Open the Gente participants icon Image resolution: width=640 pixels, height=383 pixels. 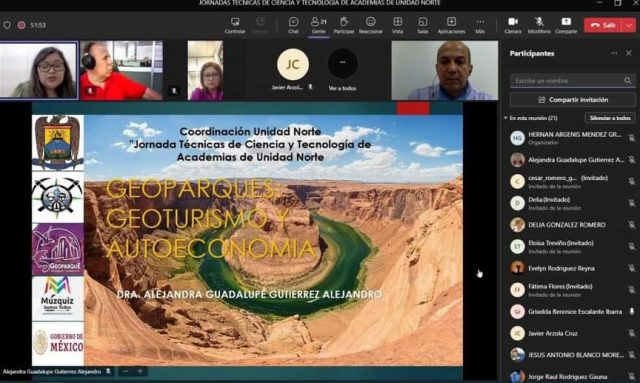coord(319,25)
